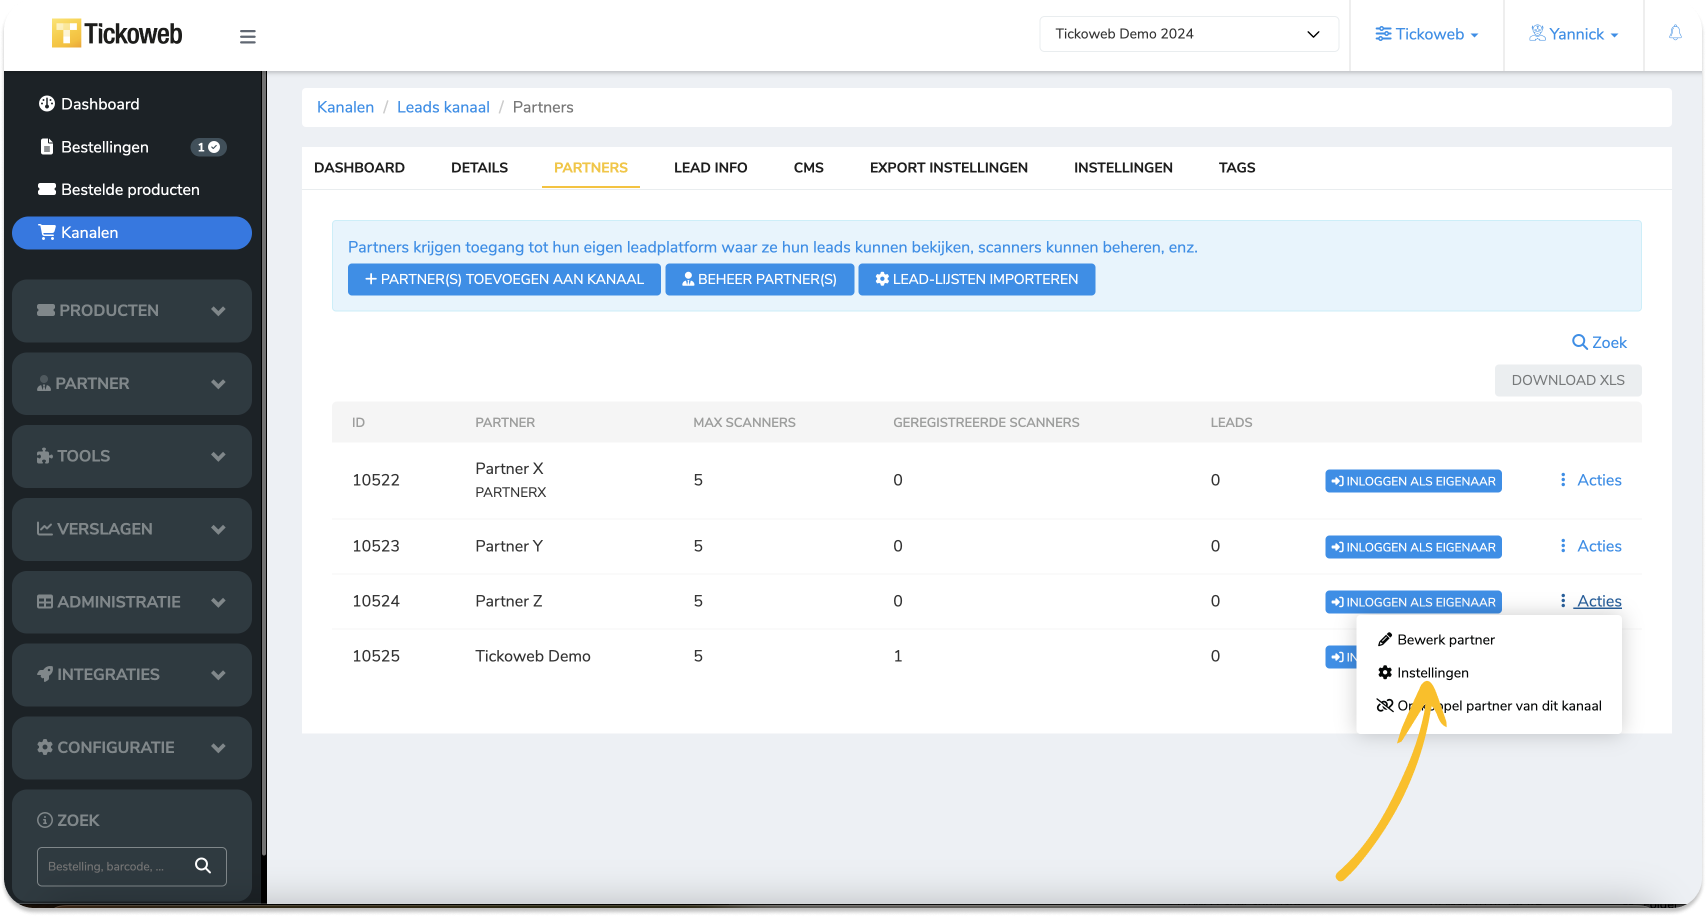Expand the PARTNER sidebar section
The image size is (1706, 916).
point(132,384)
